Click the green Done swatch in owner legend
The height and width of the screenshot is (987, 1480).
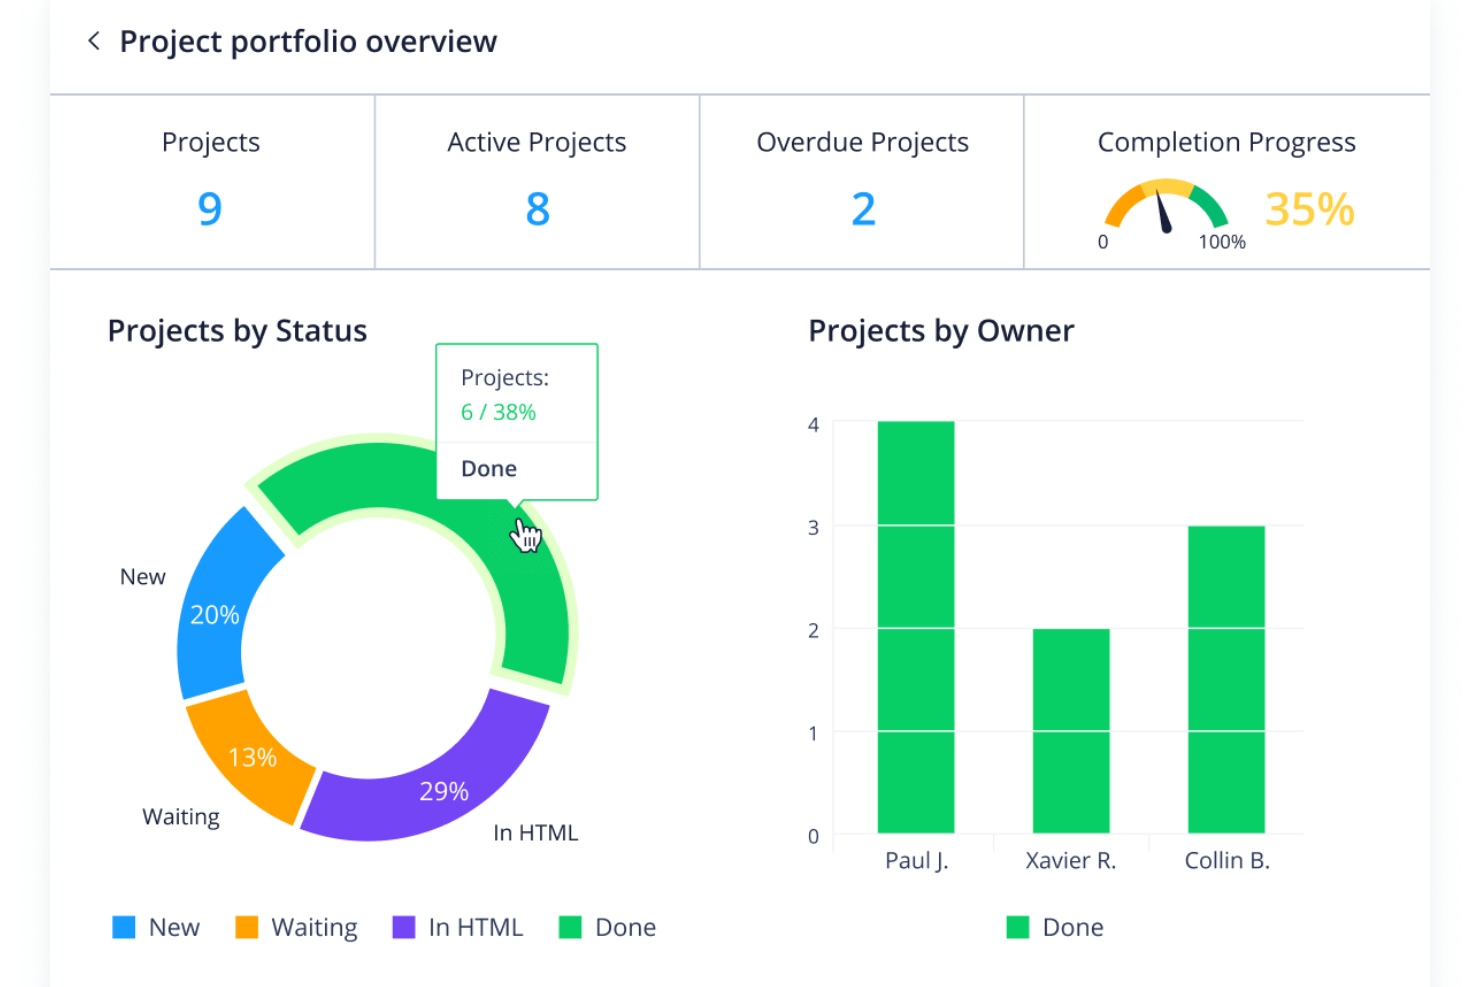[x=1018, y=927]
